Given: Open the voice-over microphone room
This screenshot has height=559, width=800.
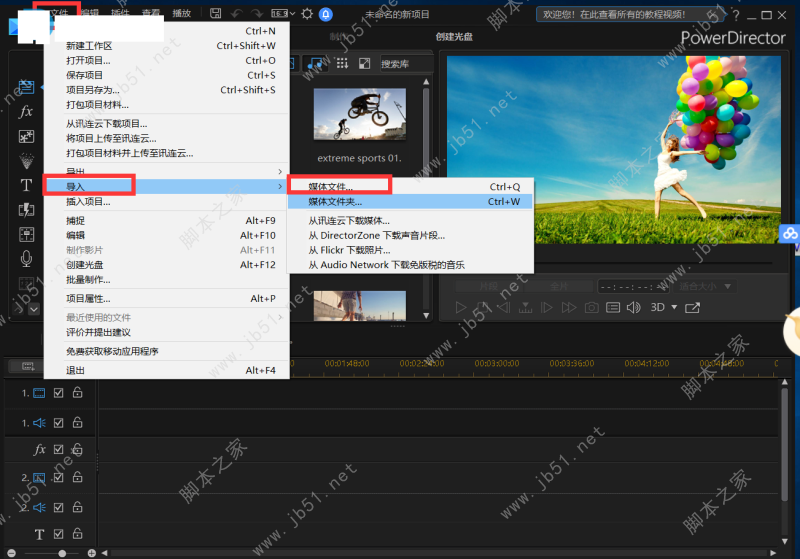Looking at the screenshot, I should [26, 259].
